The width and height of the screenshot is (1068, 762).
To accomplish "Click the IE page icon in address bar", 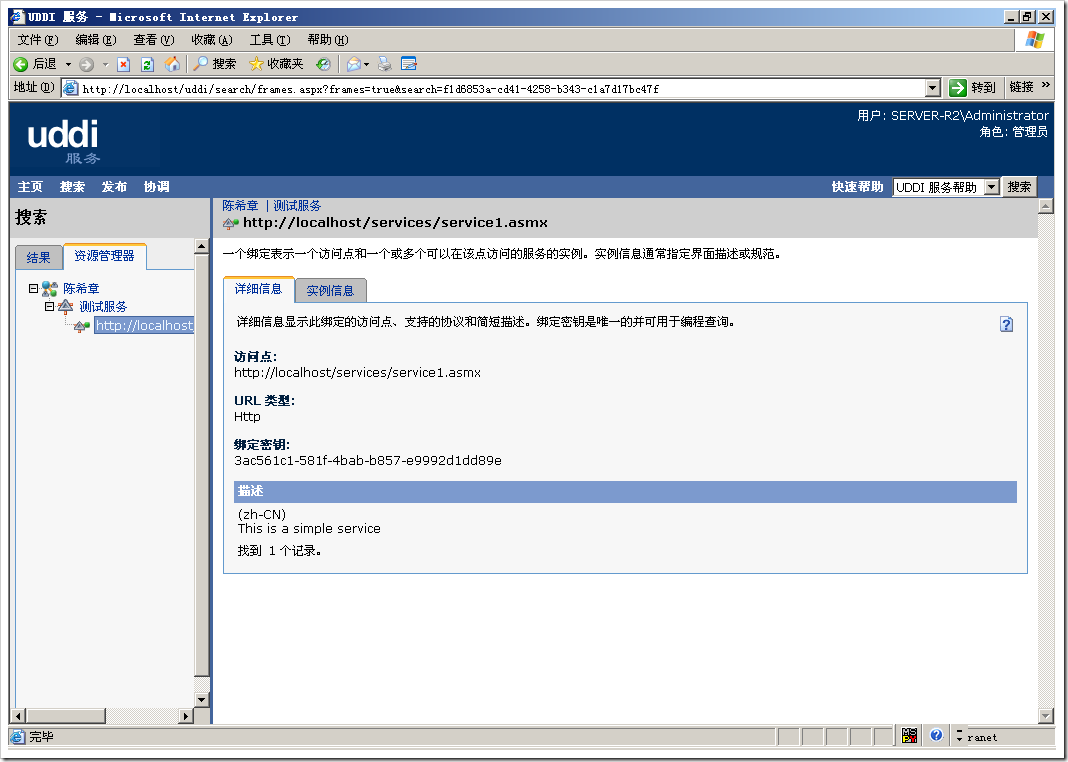I will [70, 88].
